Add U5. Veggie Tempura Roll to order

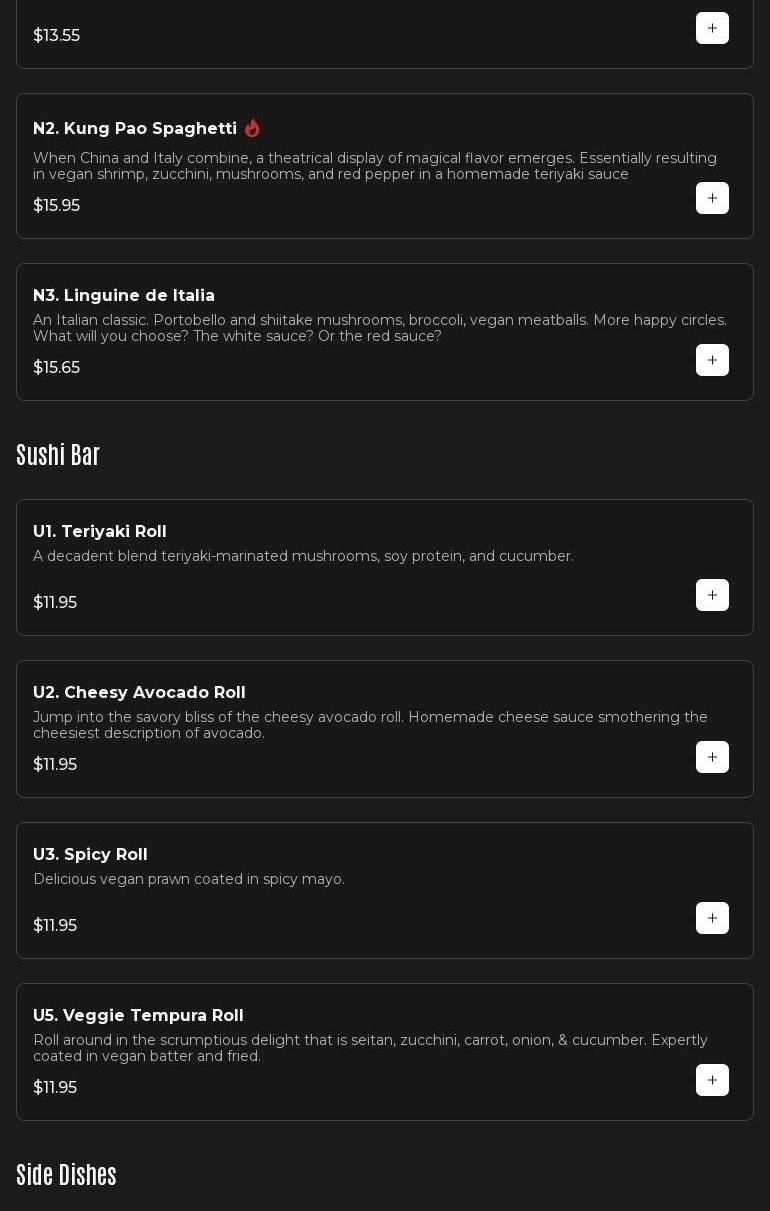(712, 1080)
